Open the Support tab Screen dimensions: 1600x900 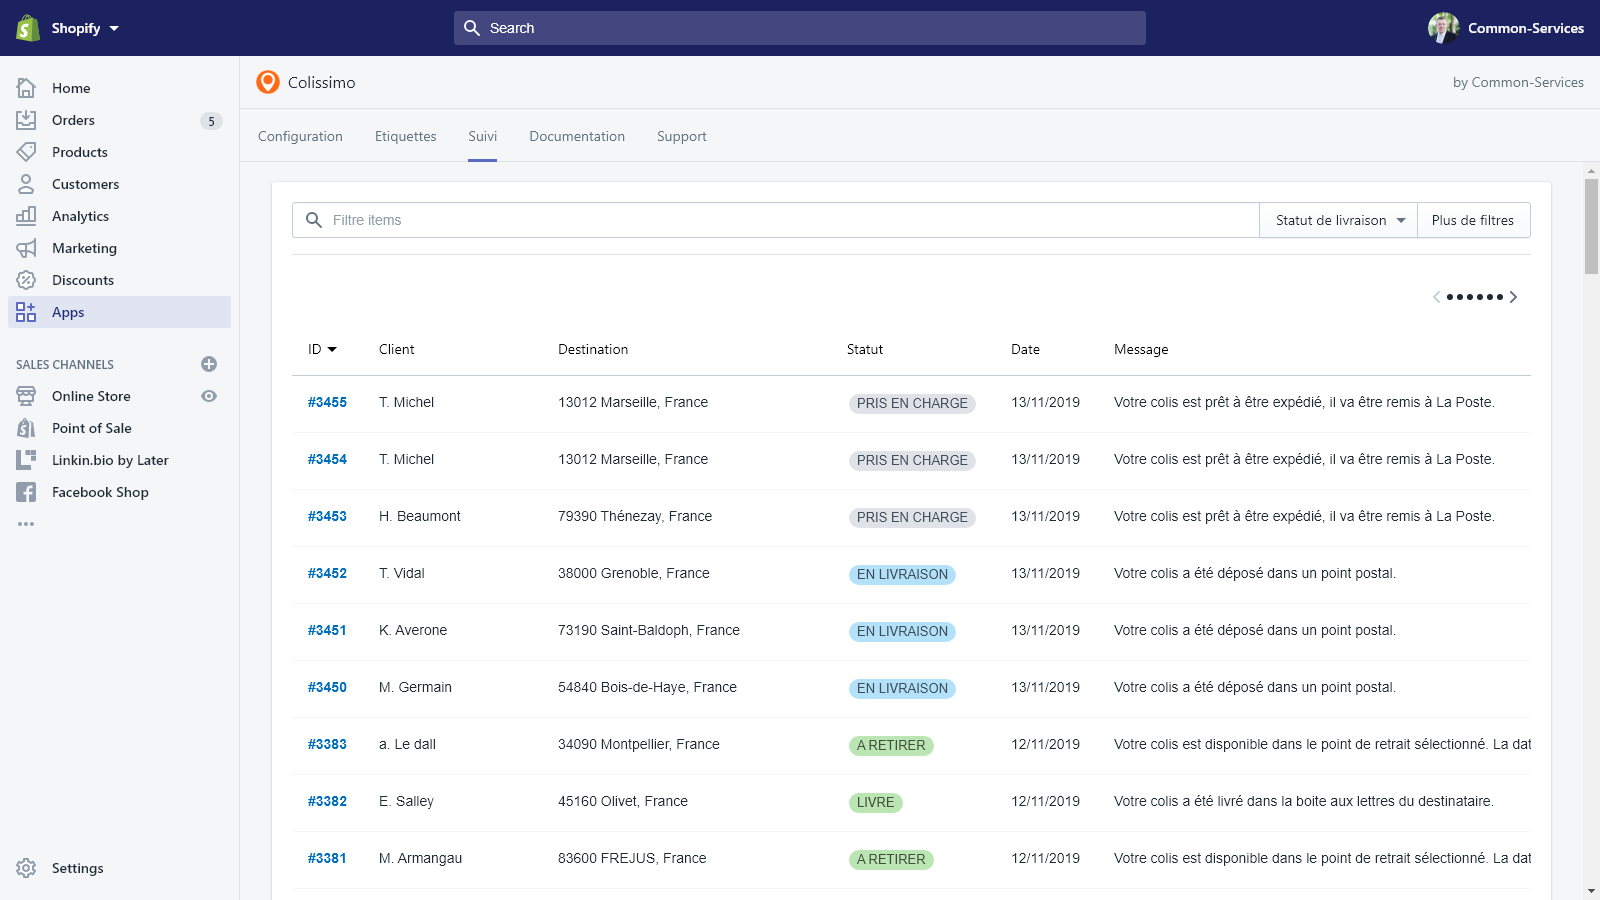click(x=682, y=136)
